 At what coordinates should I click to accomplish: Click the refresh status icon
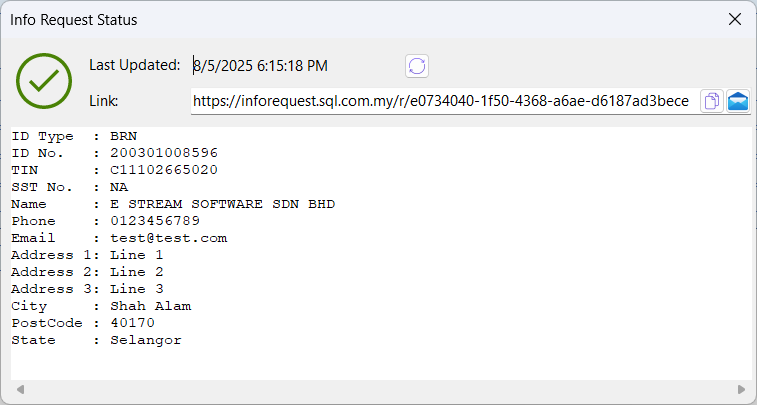click(x=417, y=66)
